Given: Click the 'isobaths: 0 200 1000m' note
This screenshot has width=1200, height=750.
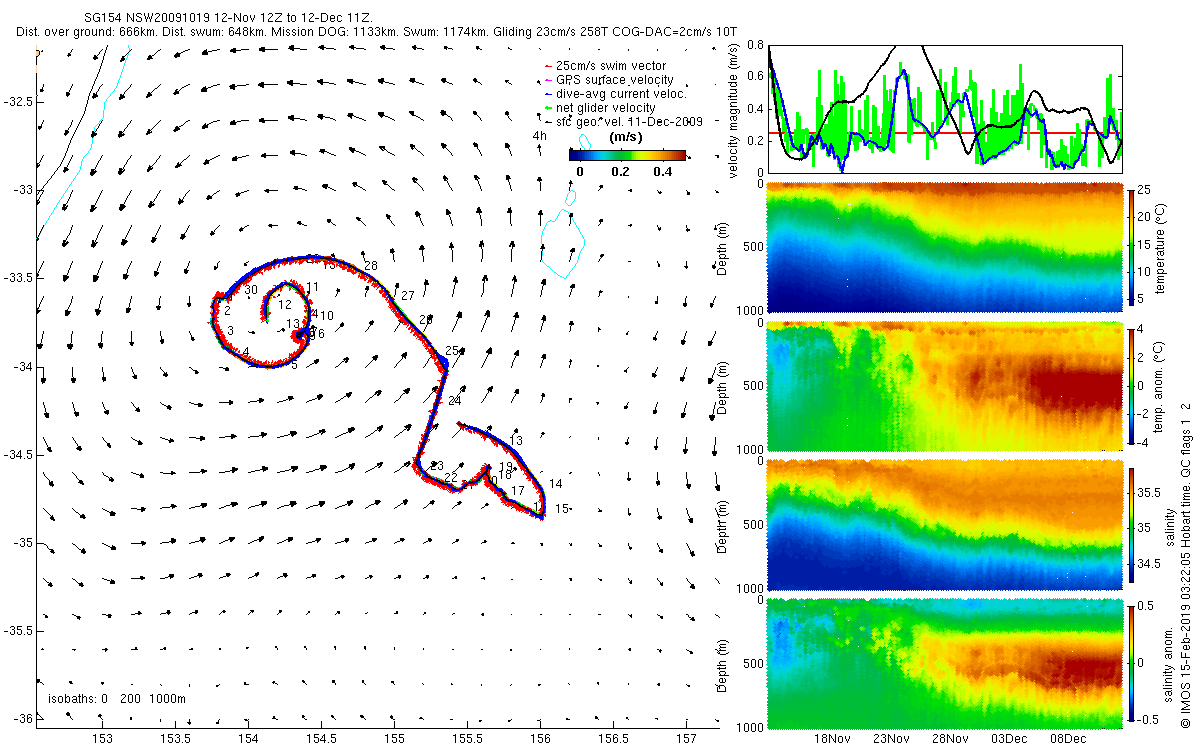Looking at the screenshot, I should click(x=117, y=698).
